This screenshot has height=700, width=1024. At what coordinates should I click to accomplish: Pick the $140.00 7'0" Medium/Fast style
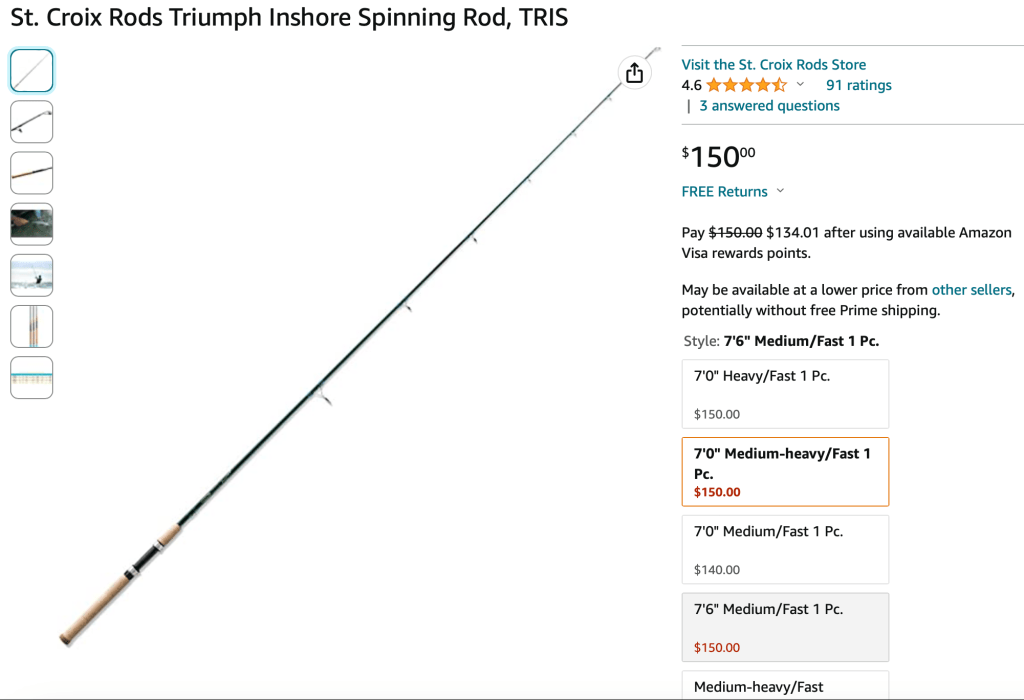pos(785,549)
